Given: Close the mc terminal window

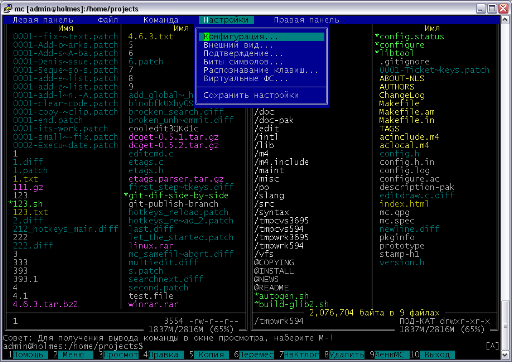Looking at the screenshot, I should 503,9.
